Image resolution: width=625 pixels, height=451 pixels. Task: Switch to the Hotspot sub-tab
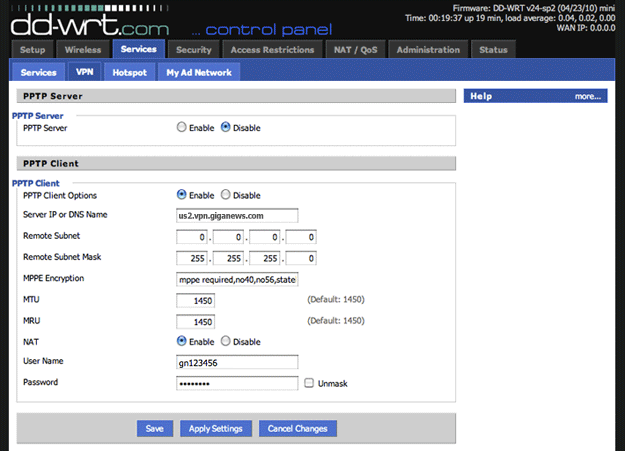coord(130,72)
